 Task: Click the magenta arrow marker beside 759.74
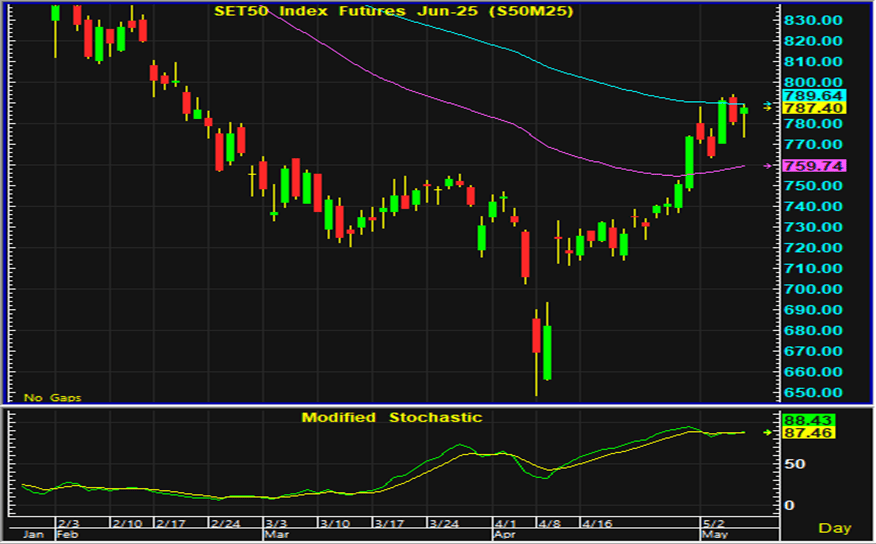(x=767, y=165)
